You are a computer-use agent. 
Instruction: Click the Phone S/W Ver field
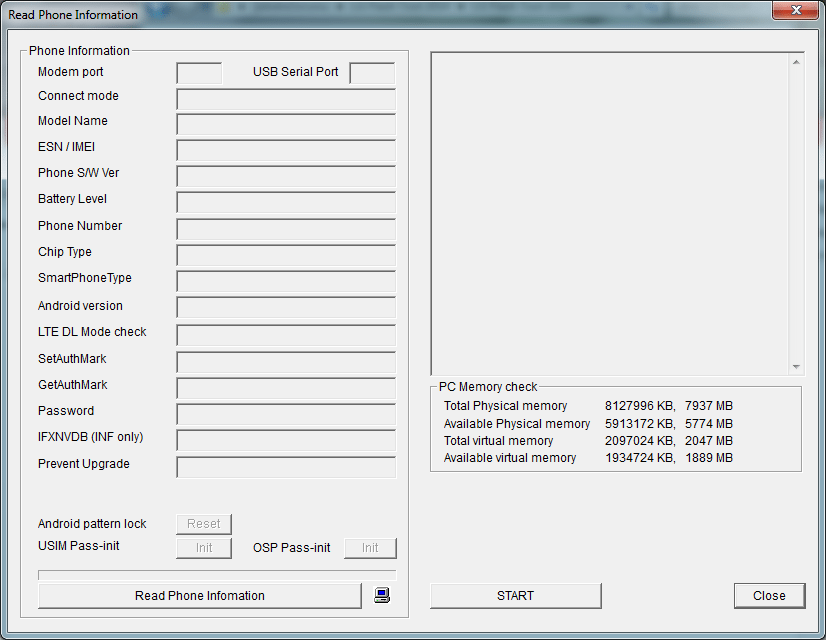click(x=286, y=176)
